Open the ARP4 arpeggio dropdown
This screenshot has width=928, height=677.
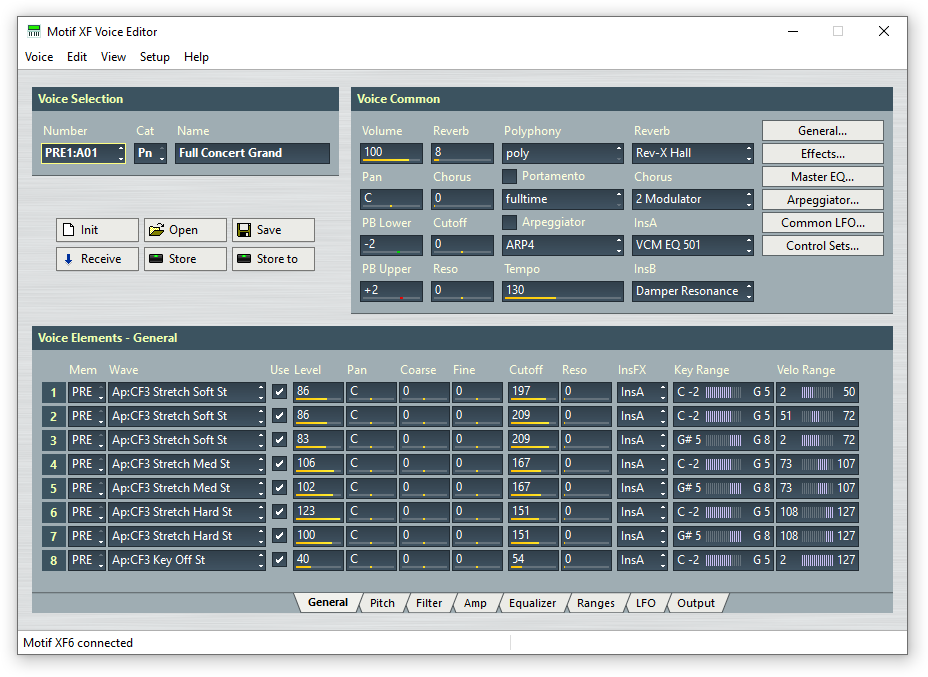click(x=563, y=245)
